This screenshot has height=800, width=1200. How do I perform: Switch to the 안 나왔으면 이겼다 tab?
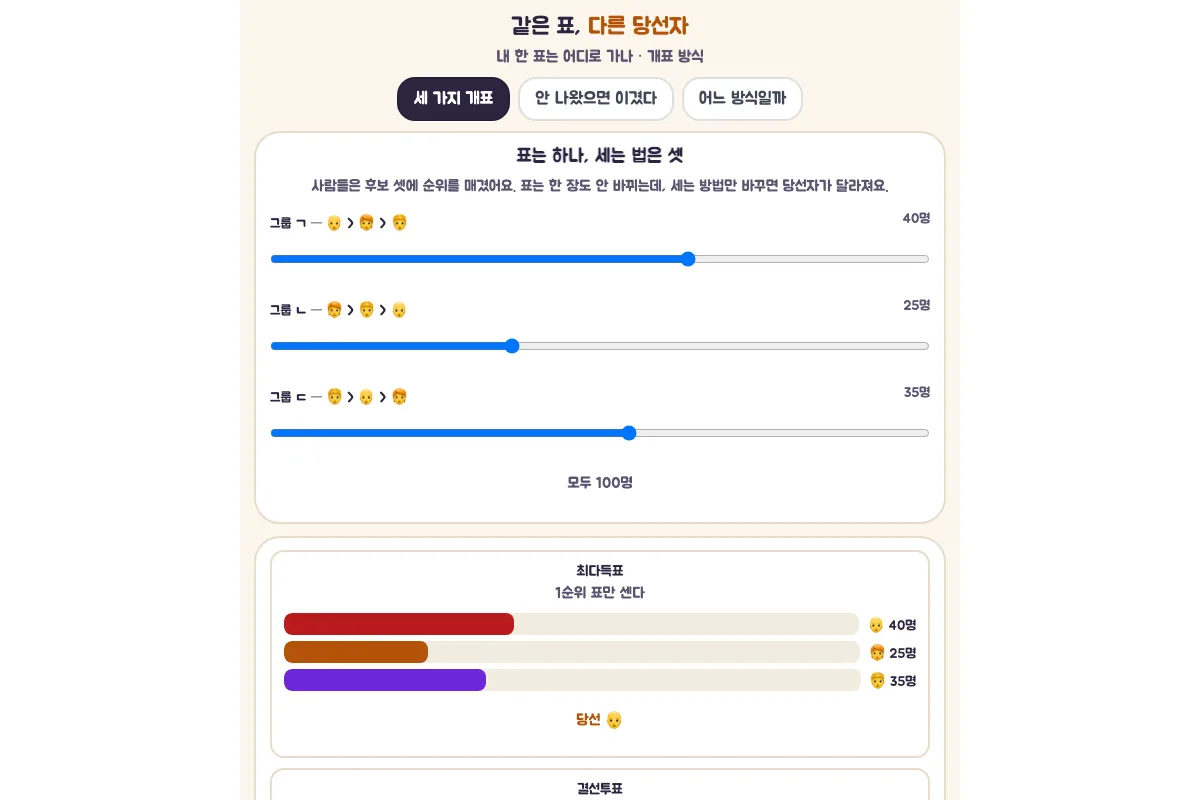coord(596,98)
